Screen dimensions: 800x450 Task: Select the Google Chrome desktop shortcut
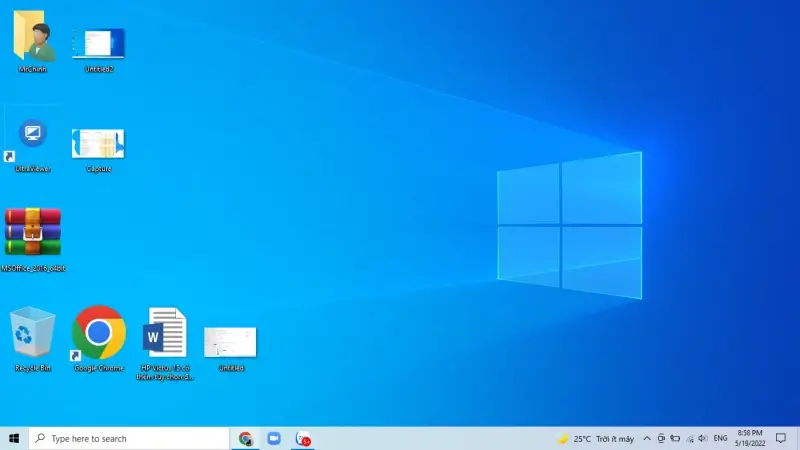(x=99, y=333)
